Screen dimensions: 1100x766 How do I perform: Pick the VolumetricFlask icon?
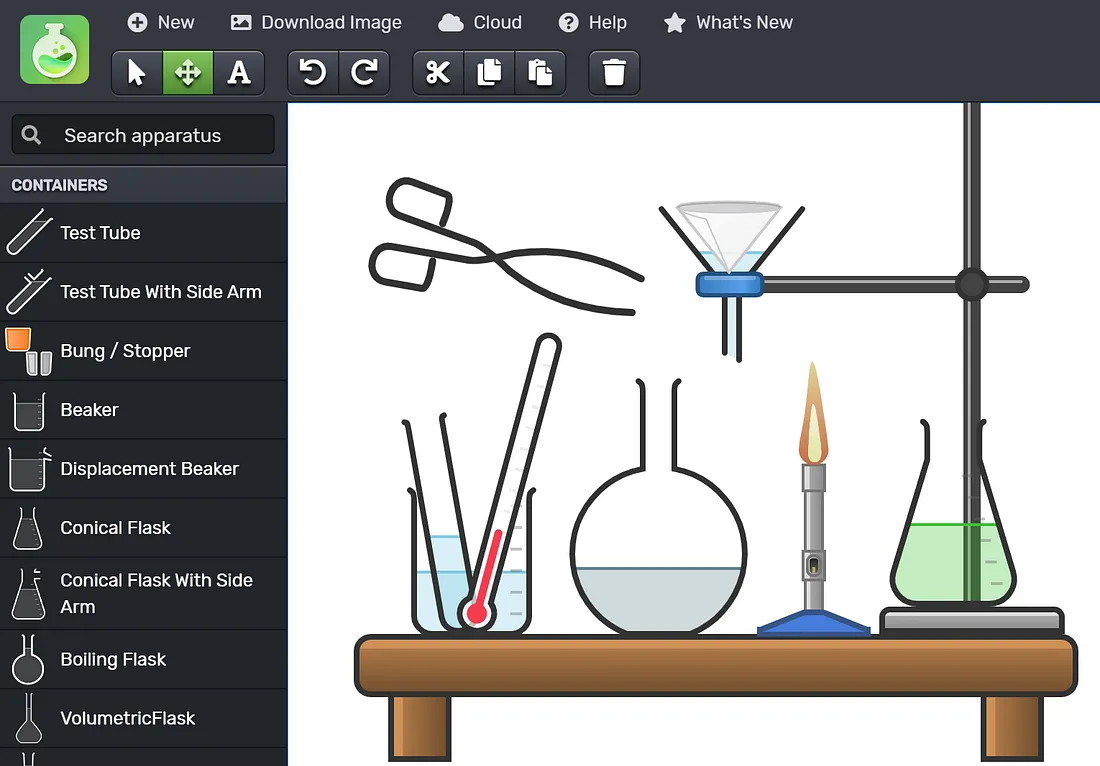point(29,718)
